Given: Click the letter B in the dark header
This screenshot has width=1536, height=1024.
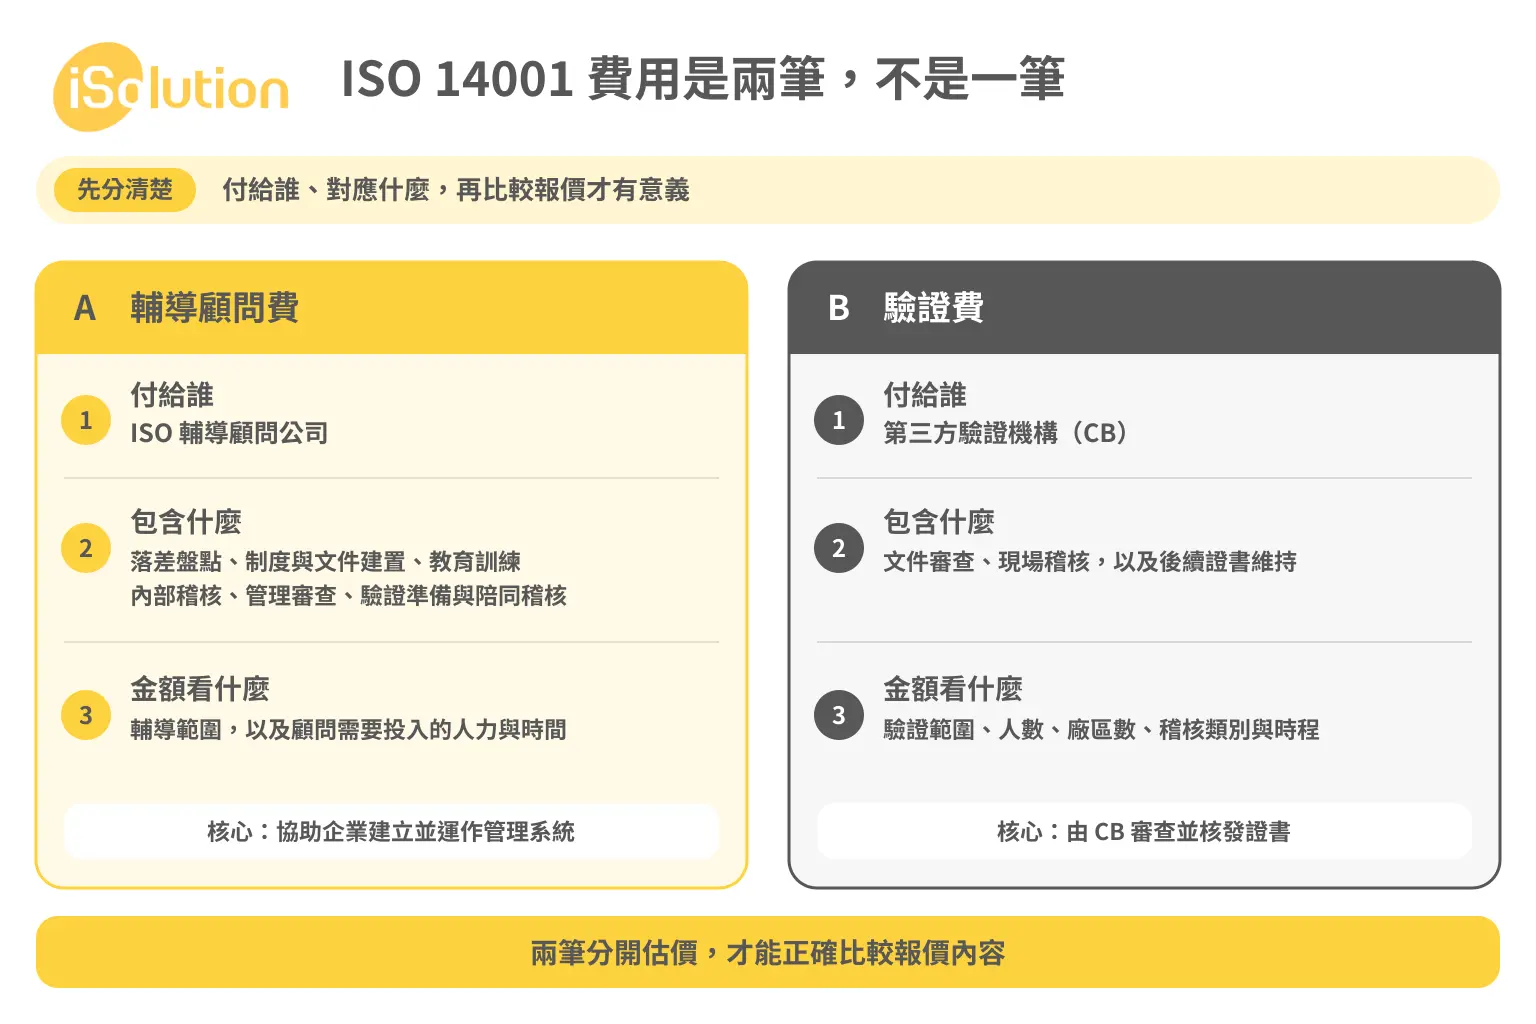Looking at the screenshot, I should click(839, 308).
